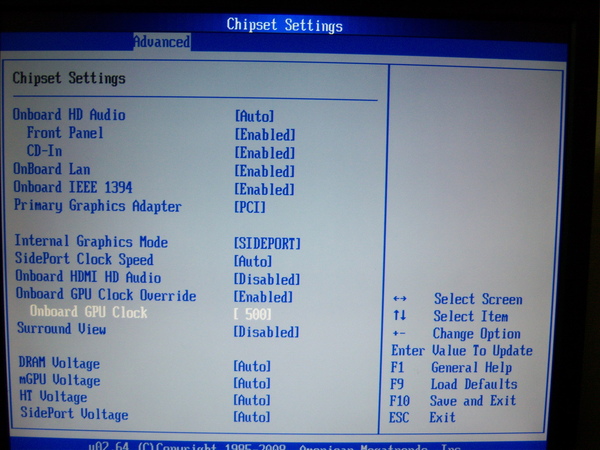Click the F1 General Help entry
Image resolution: width=600 pixels, height=450 pixels.
[451, 367]
